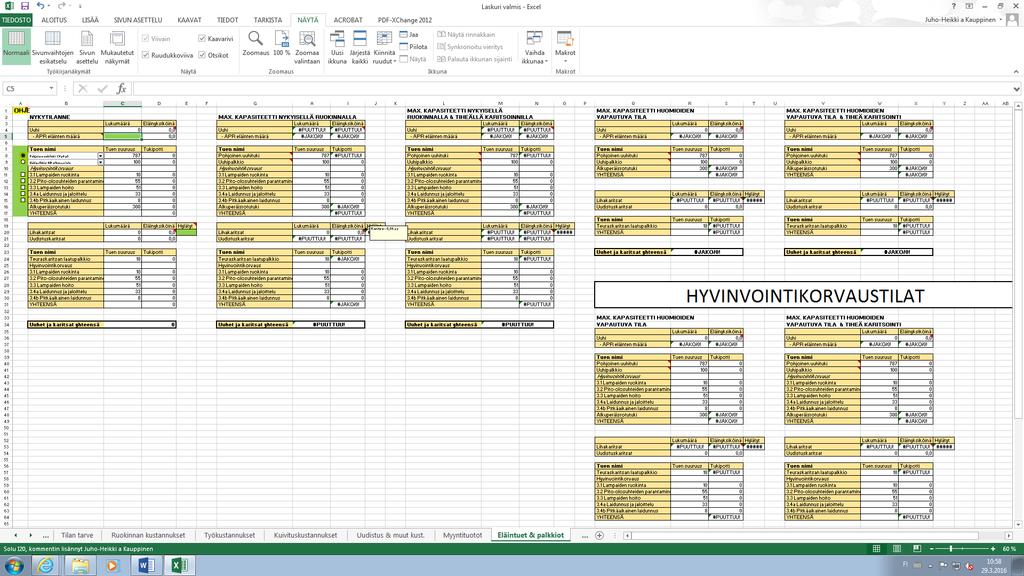Undo the last action

(x=40, y=6)
